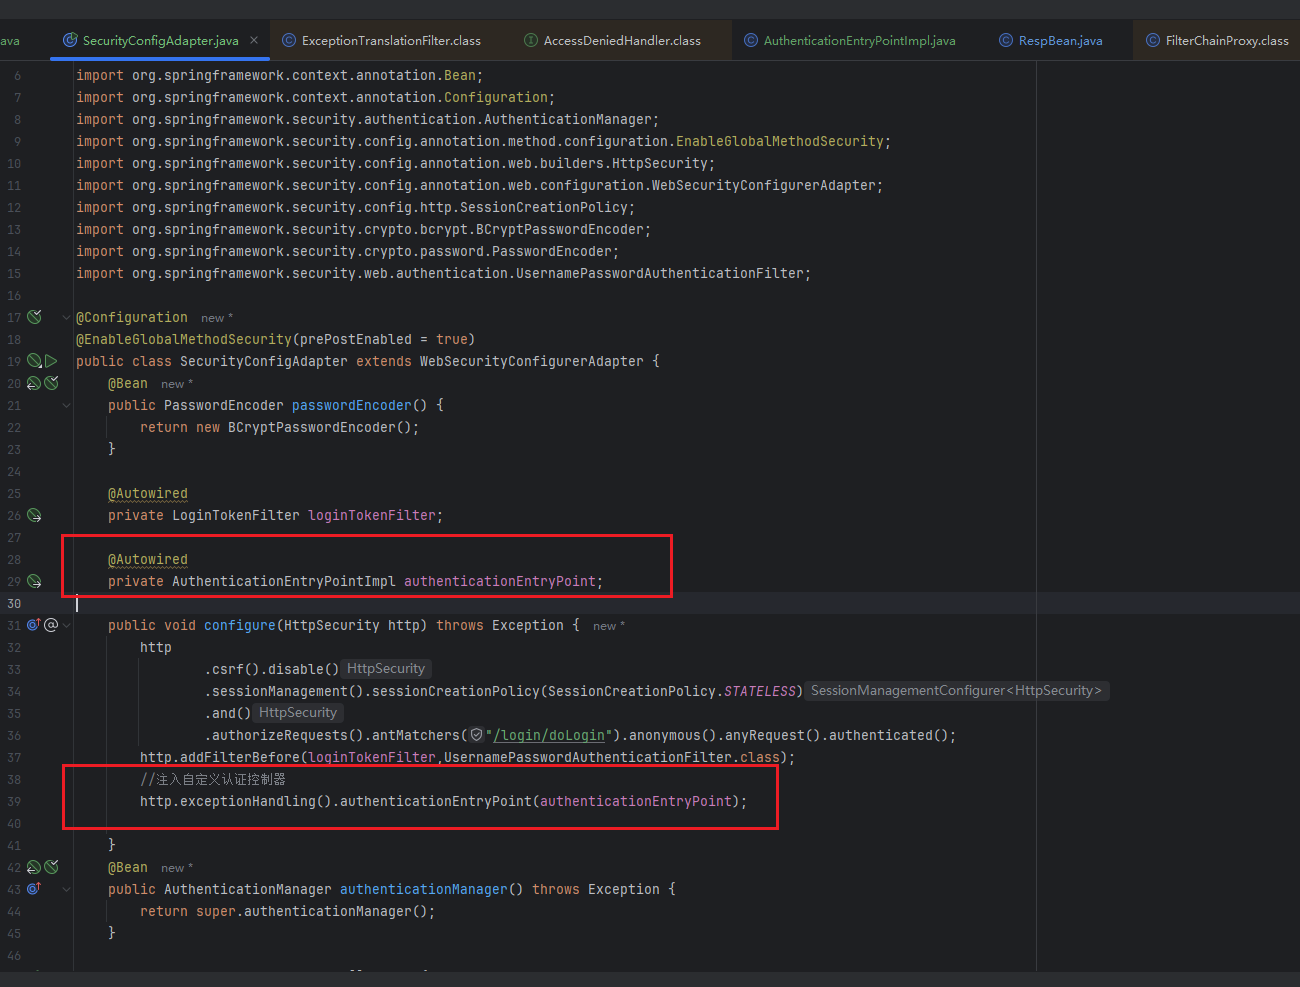
Task: Open the RespBean.java tab
Action: coord(1050,41)
